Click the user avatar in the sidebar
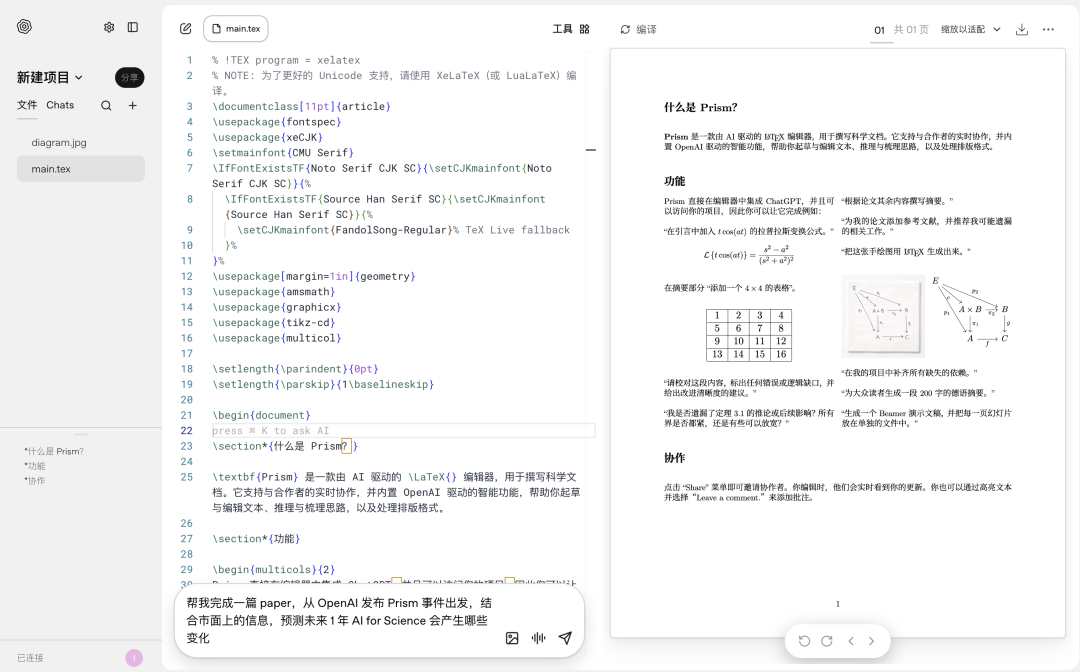The height and width of the screenshot is (672, 1080). [134, 658]
